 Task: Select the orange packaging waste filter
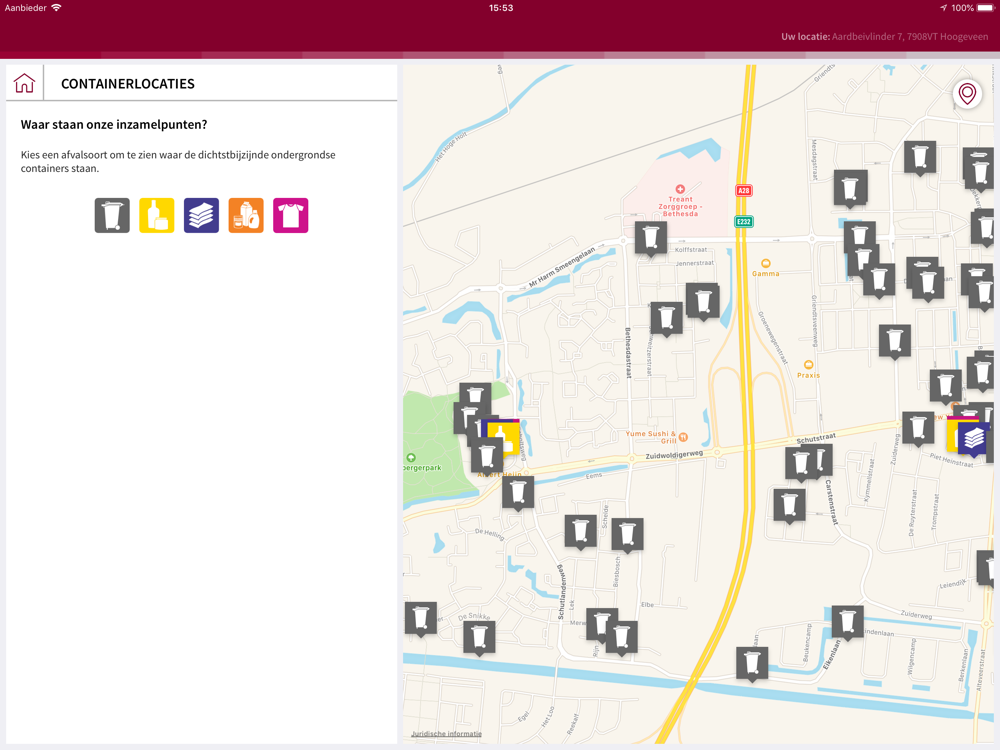coord(246,215)
